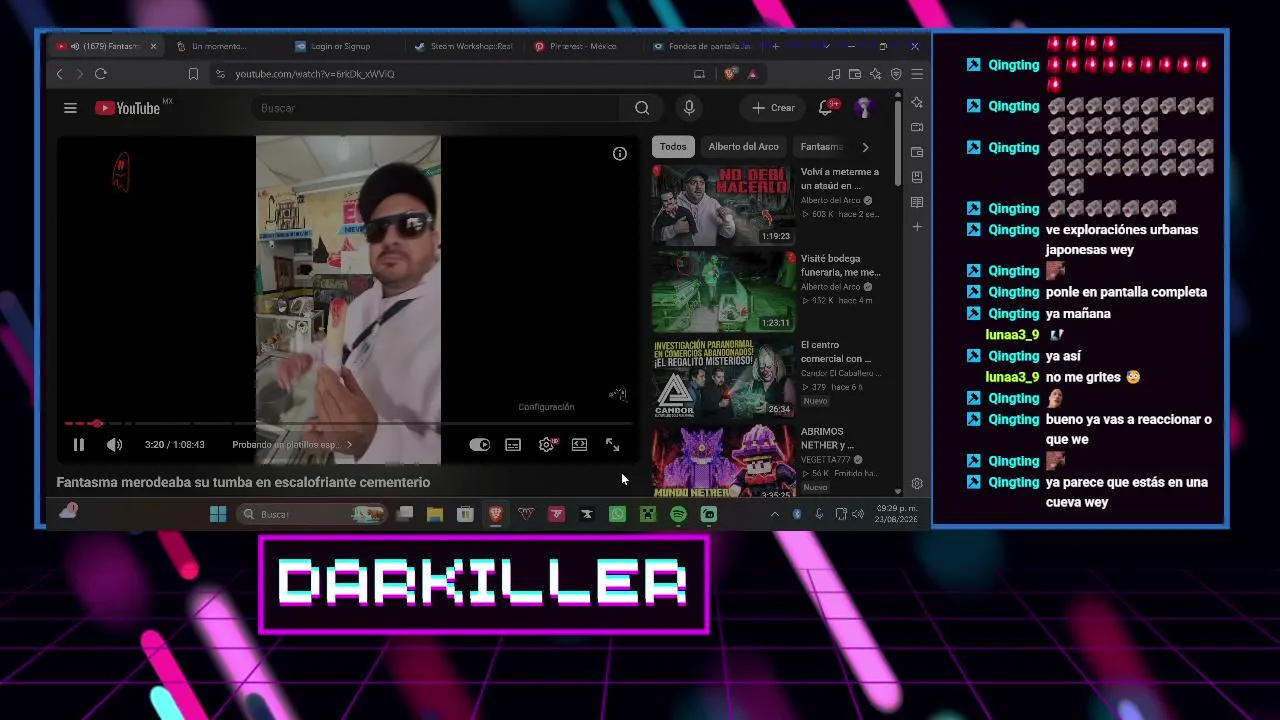1280x720 pixels.
Task: Go to the YouTube home logo
Action: coord(128,108)
